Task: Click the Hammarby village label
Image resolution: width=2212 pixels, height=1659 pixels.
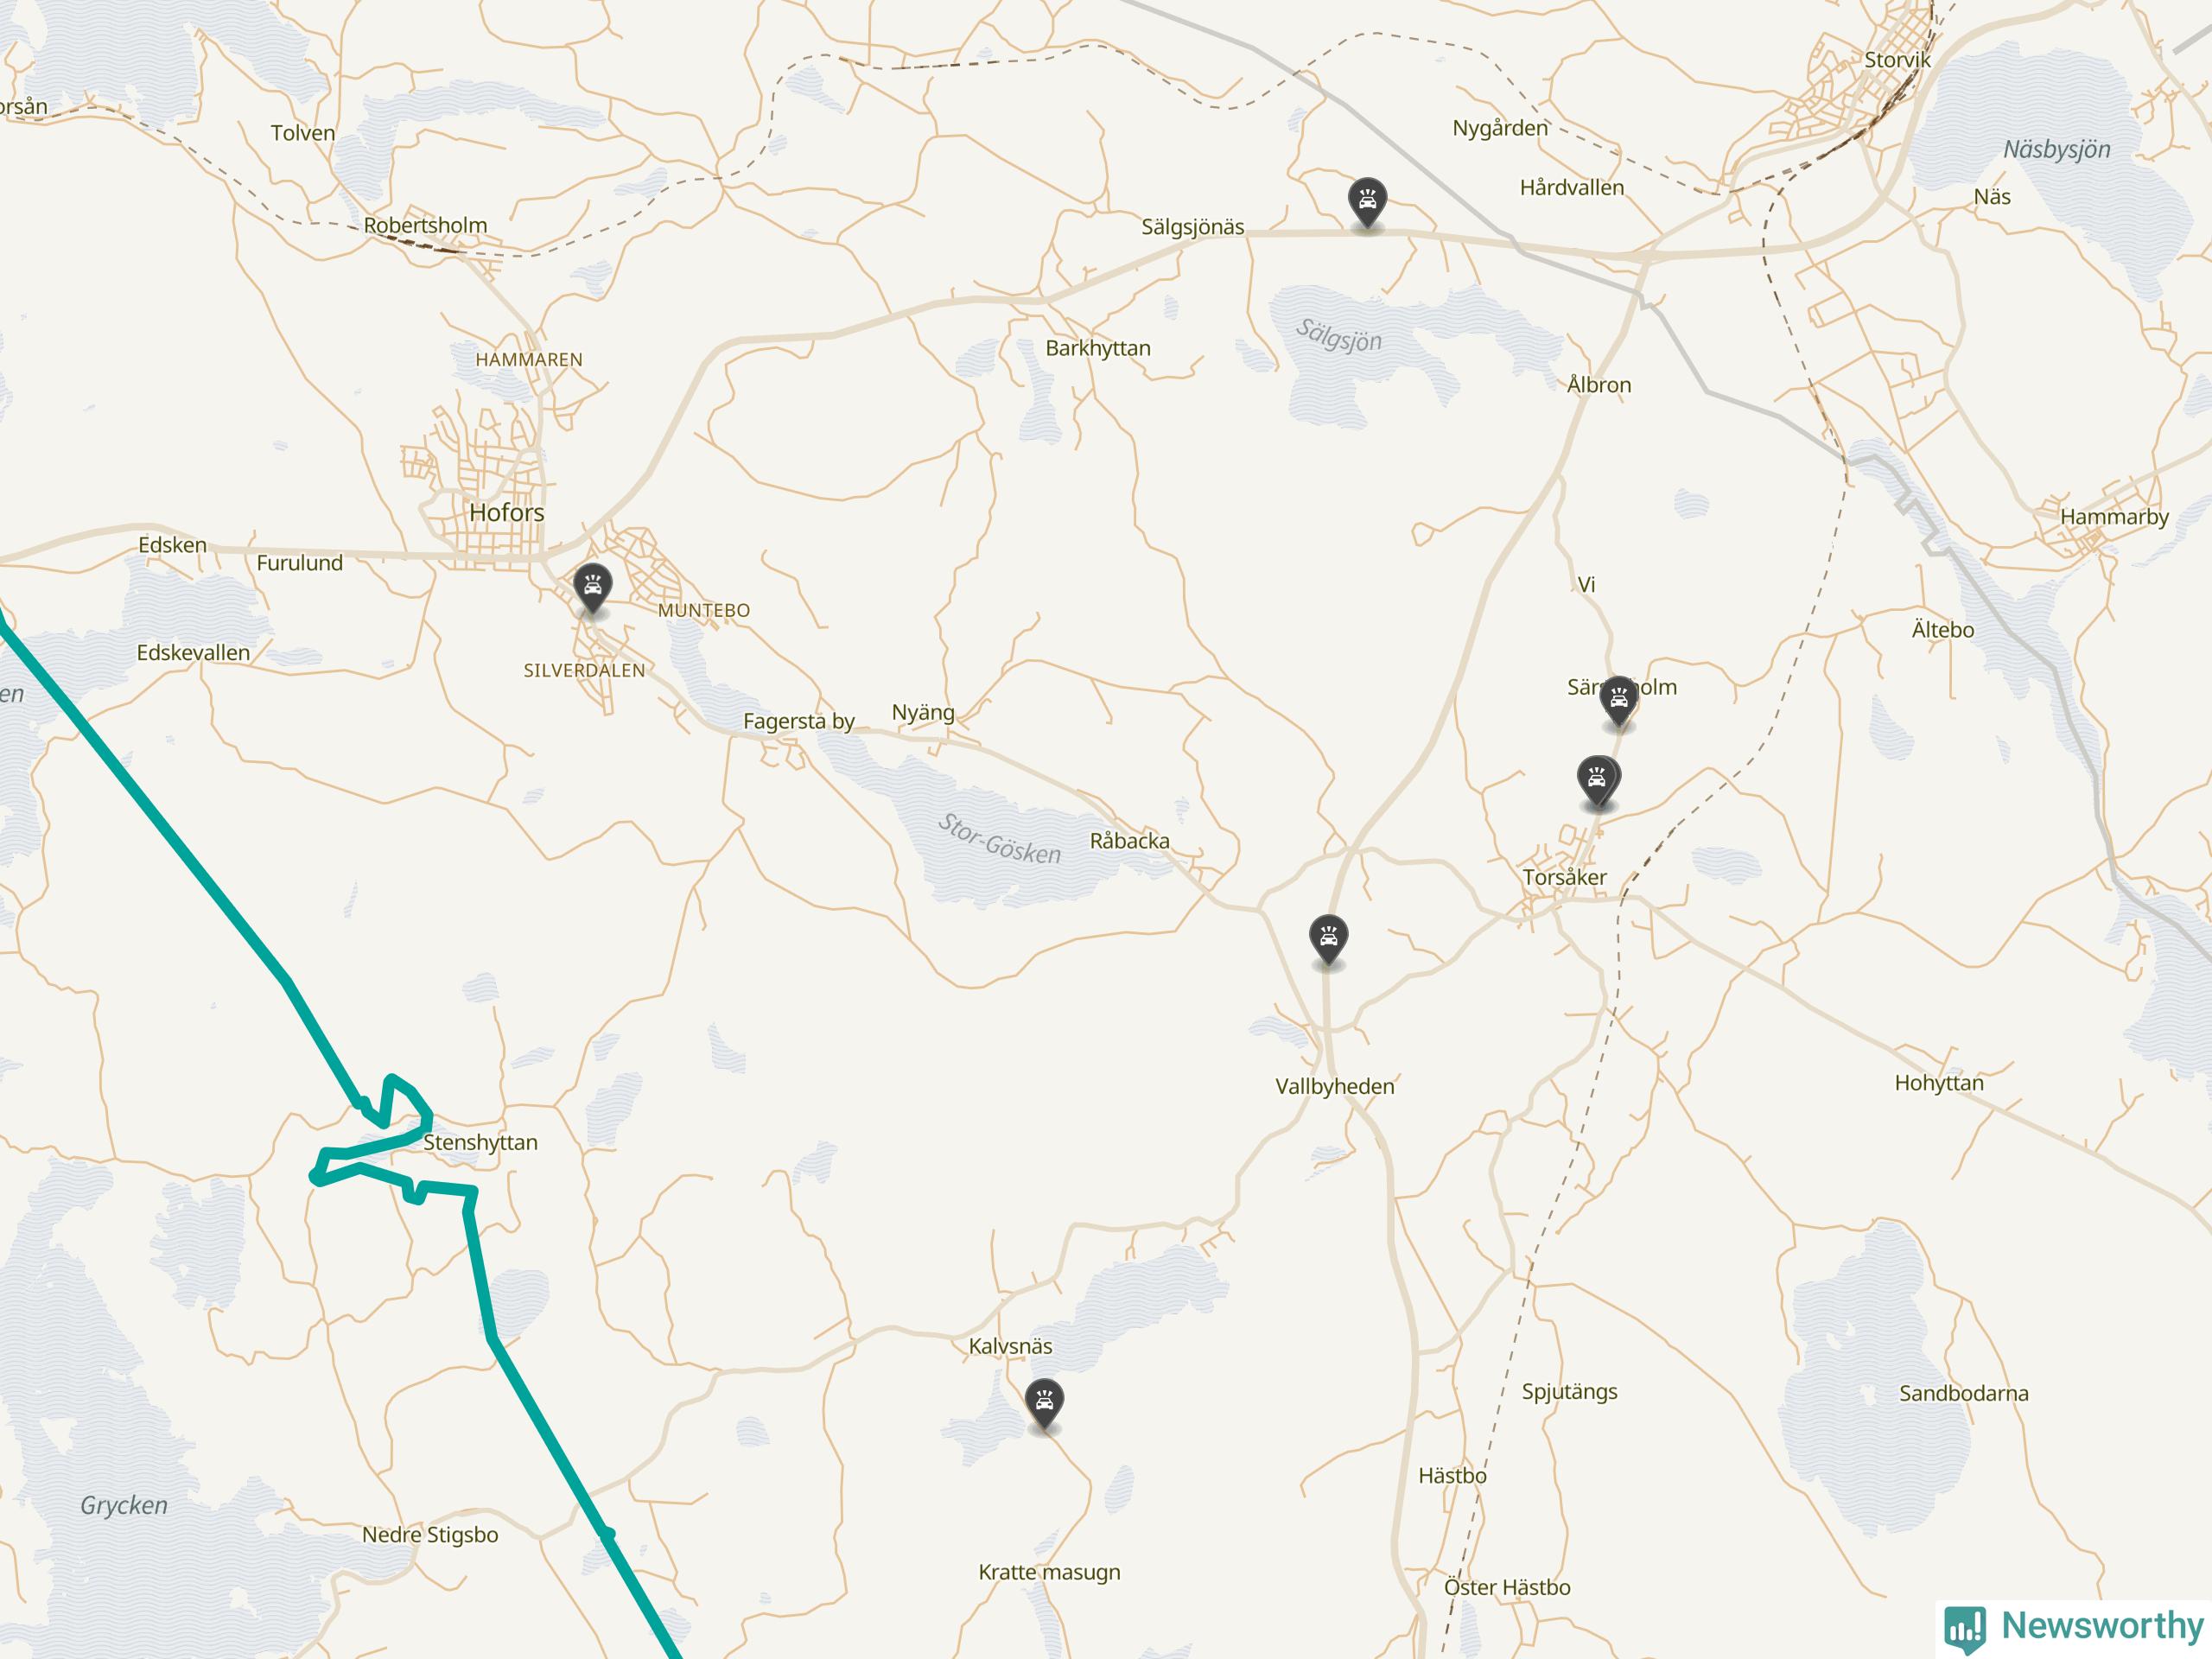Action: (2114, 517)
